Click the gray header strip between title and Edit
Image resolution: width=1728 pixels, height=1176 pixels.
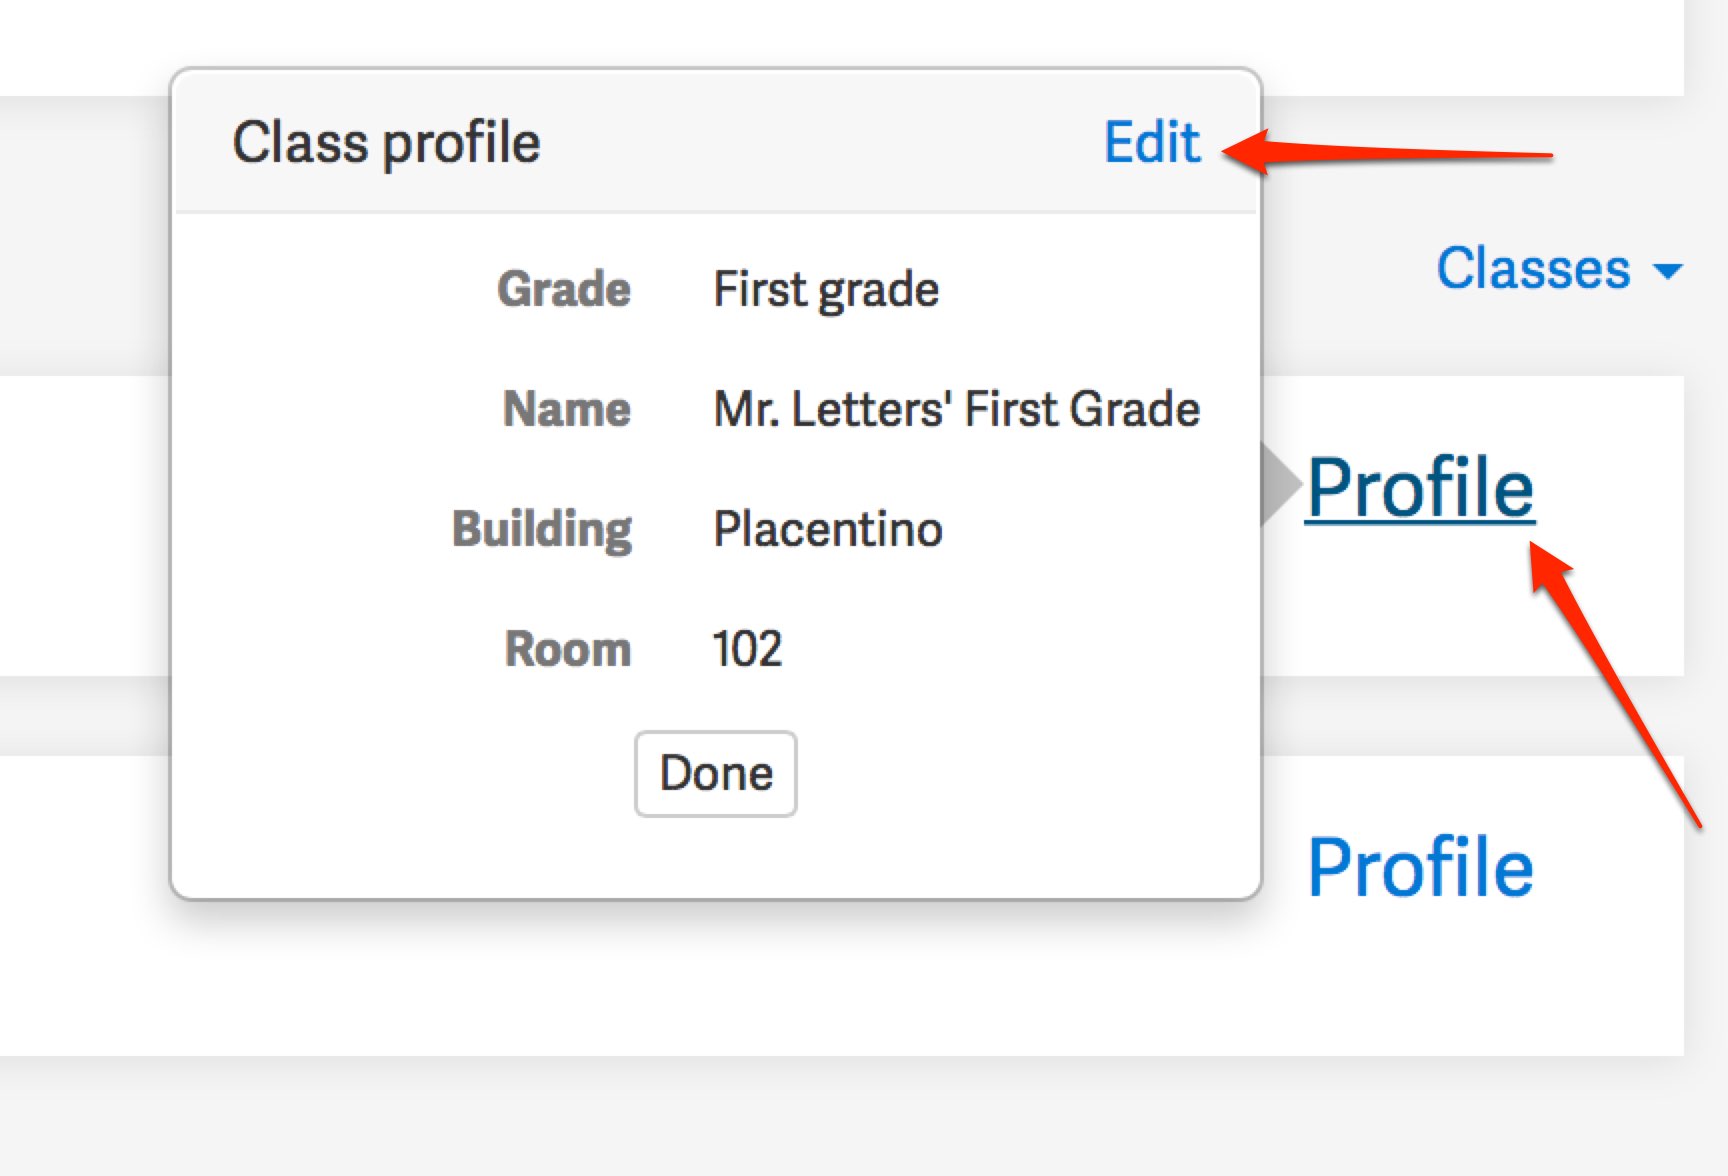click(822, 142)
